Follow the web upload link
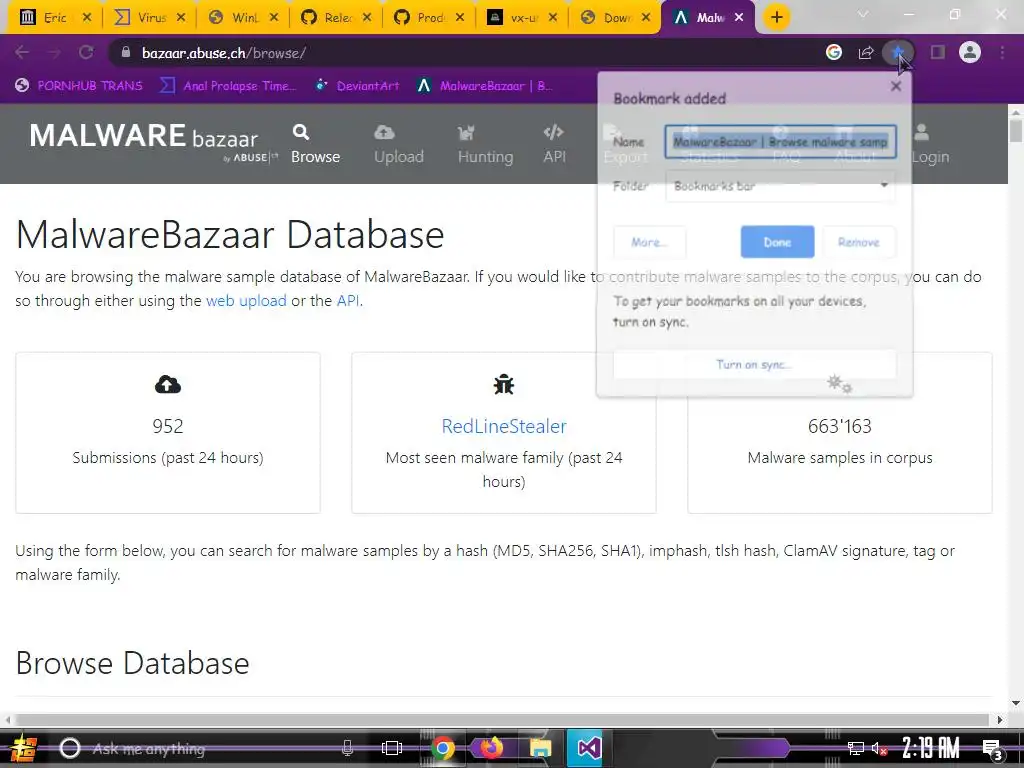Screen dimensions: 1024x768 point(246,300)
